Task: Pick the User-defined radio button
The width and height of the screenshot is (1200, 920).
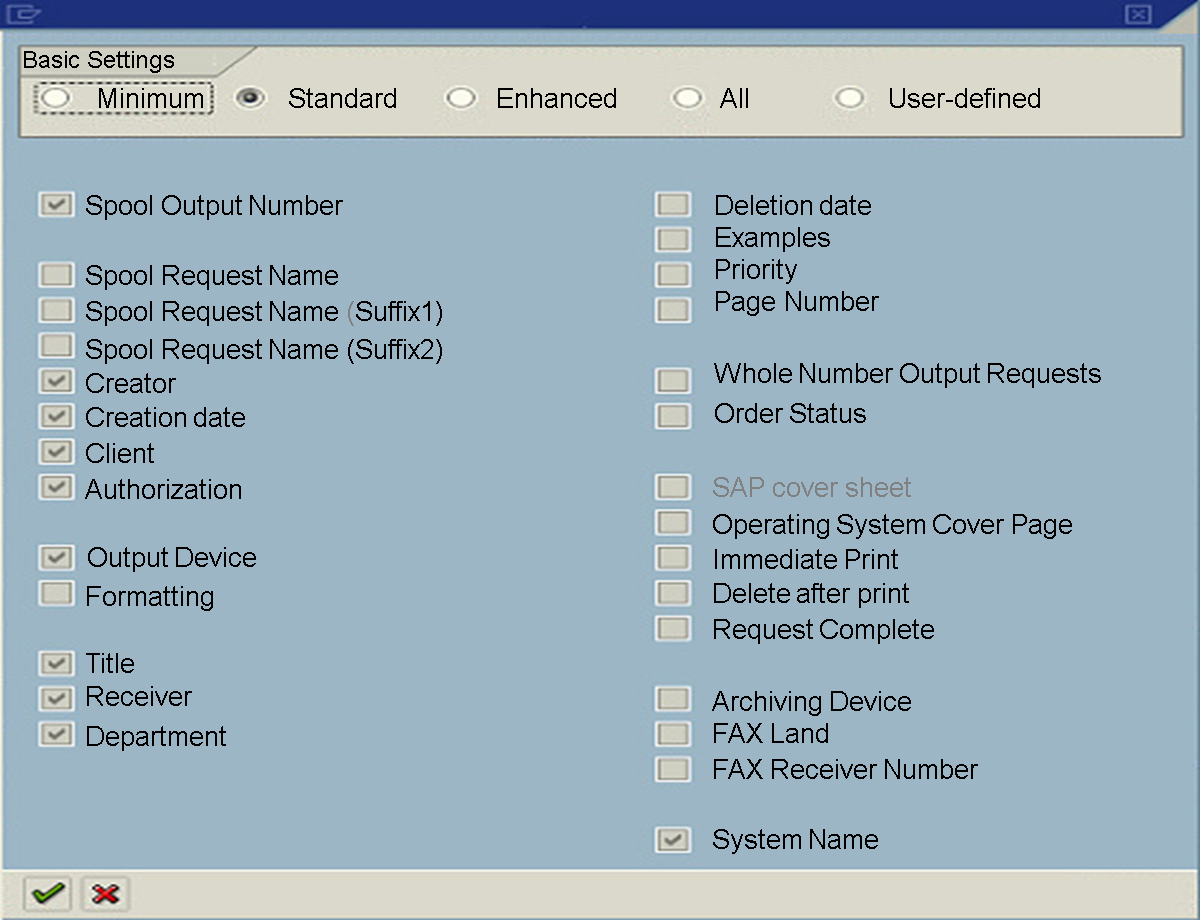Action: [x=850, y=98]
